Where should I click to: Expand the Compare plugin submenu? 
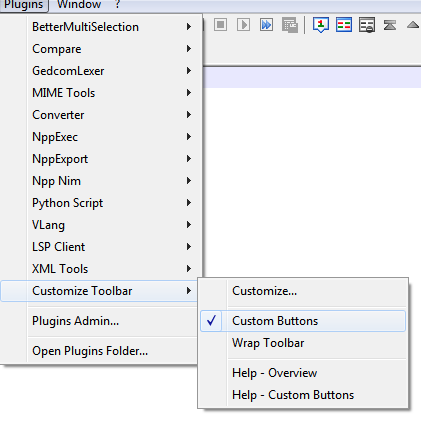point(101,49)
